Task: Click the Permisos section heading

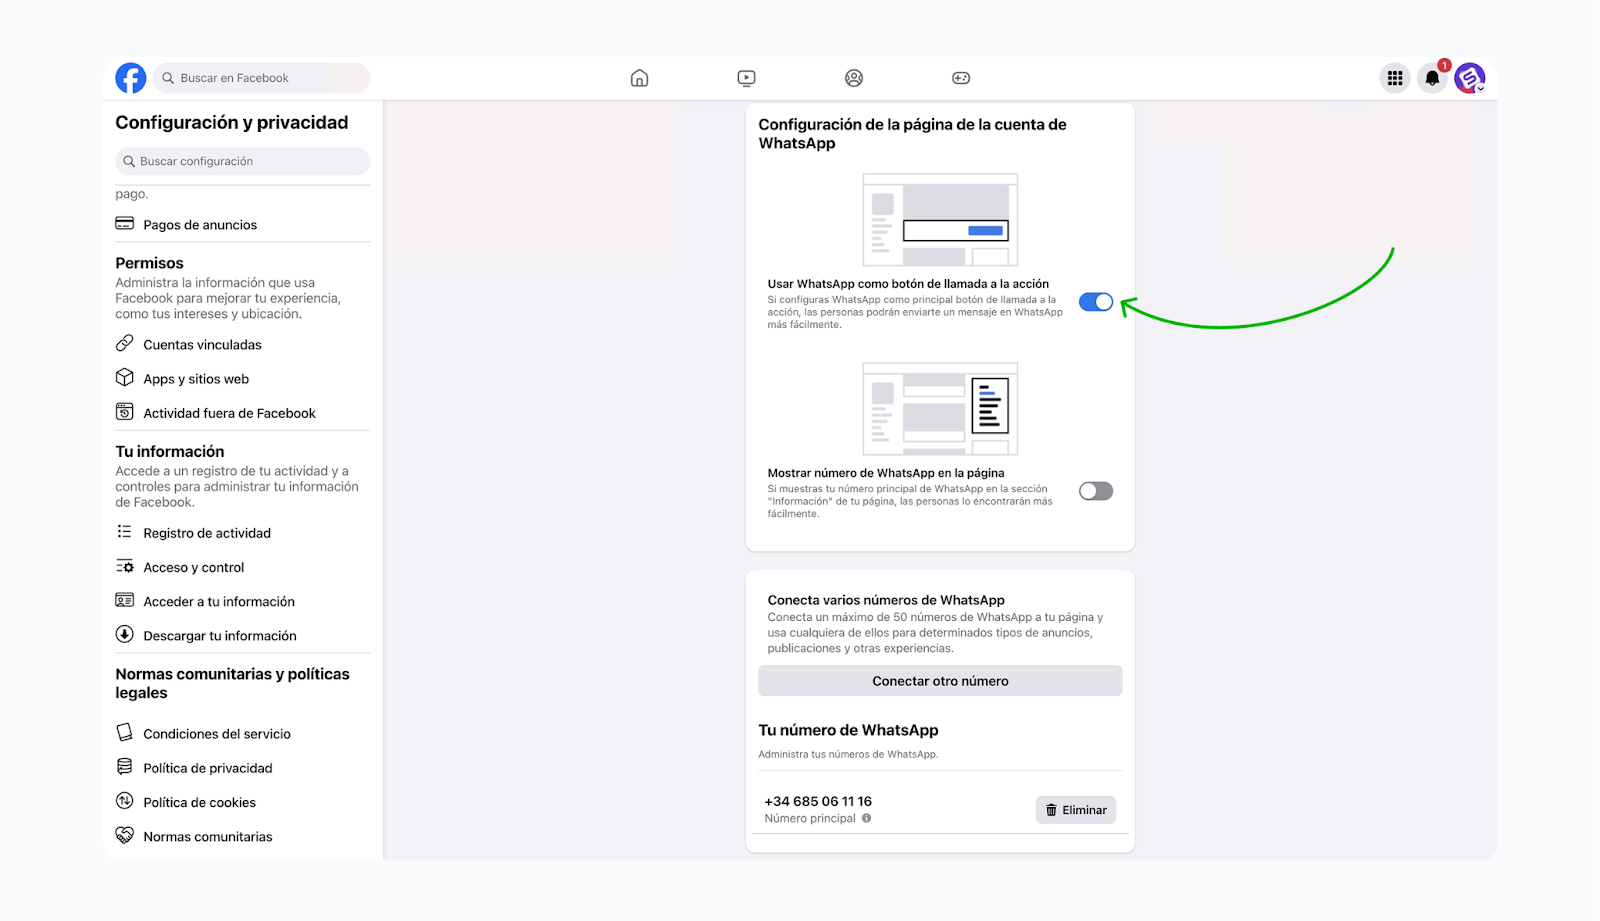Action: (x=149, y=263)
